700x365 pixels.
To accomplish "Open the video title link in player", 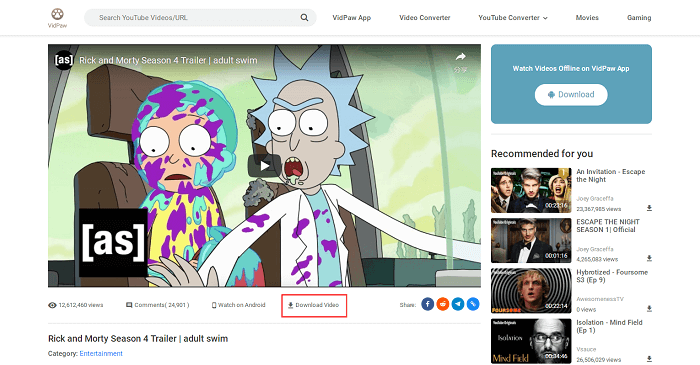I will 168,60.
